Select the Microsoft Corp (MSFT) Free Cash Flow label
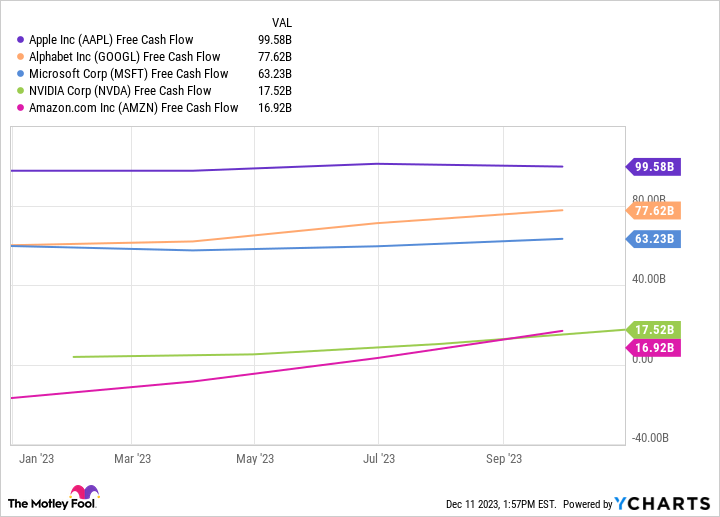720x517 pixels. 129,74
